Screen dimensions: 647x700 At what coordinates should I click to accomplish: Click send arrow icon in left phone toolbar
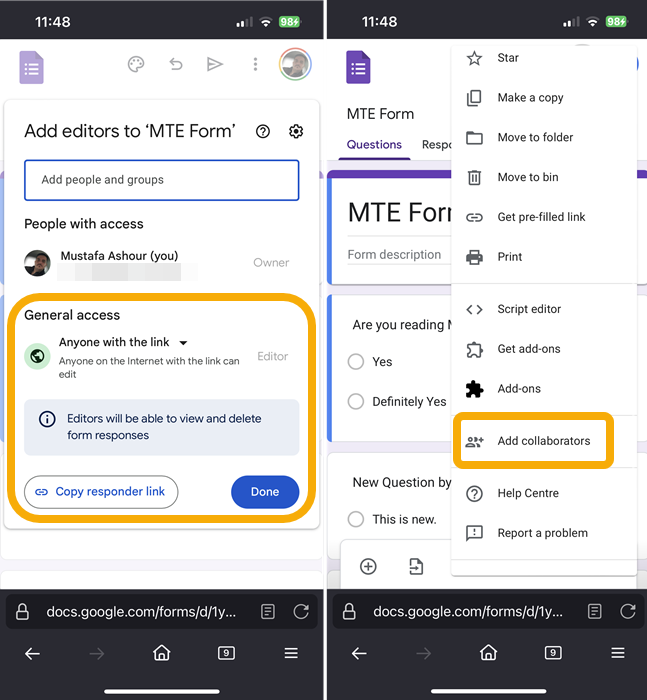[215, 65]
